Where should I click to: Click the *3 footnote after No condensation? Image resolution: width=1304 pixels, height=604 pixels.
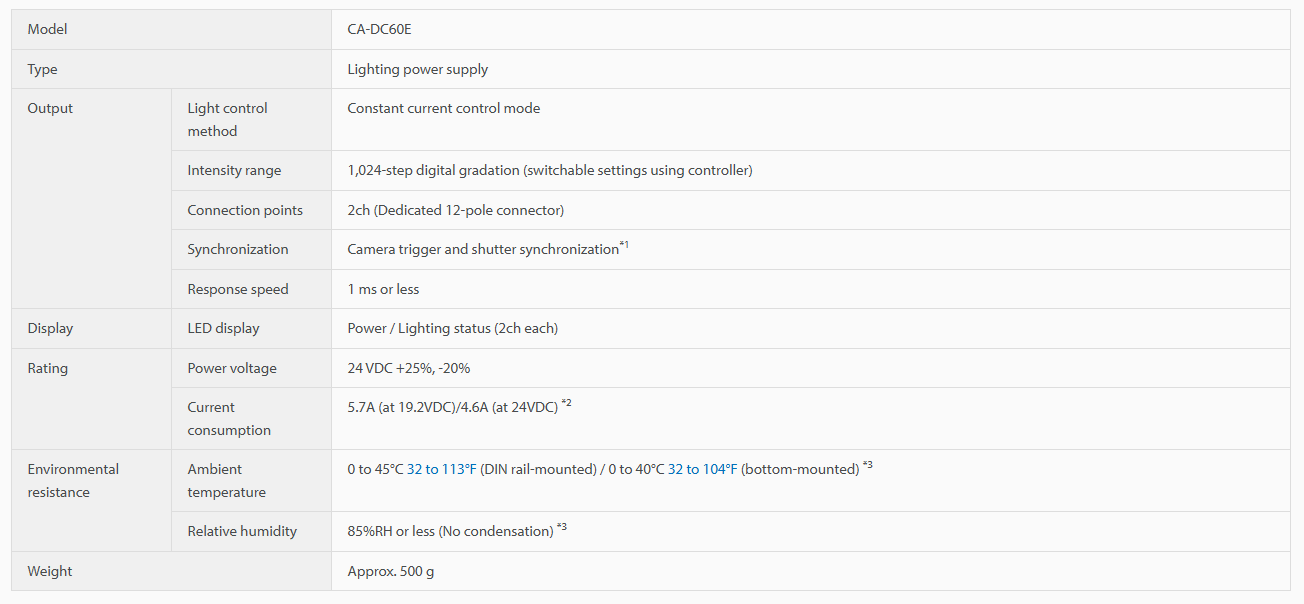pyautogui.click(x=561, y=527)
